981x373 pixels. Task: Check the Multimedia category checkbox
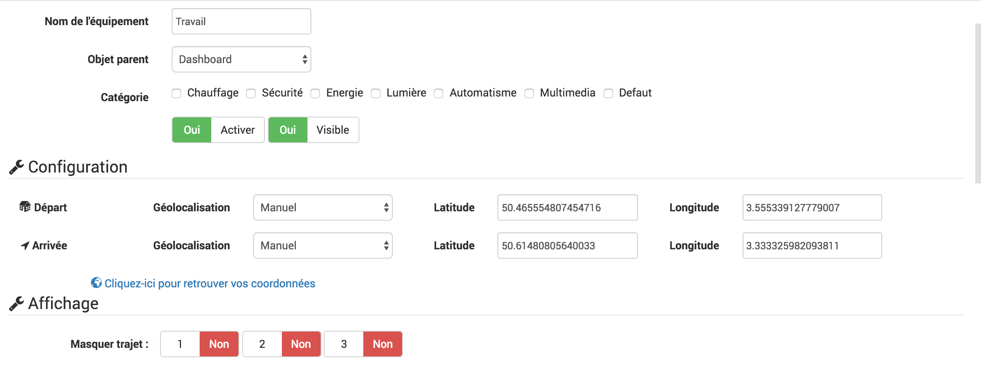(x=529, y=93)
